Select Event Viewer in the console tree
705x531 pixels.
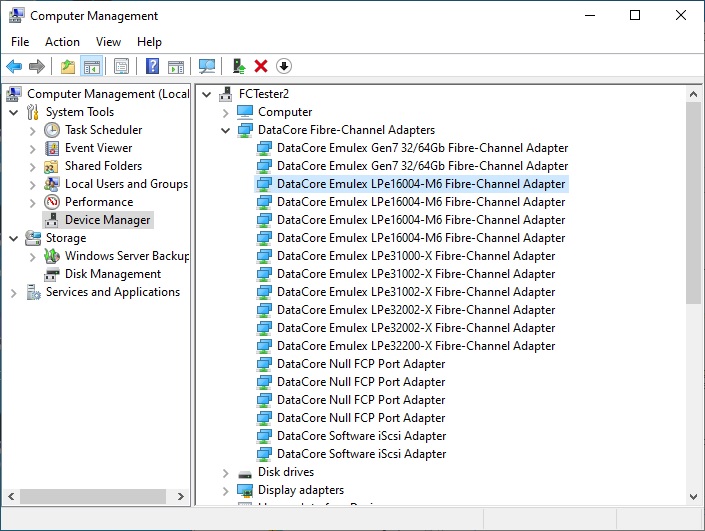98,148
